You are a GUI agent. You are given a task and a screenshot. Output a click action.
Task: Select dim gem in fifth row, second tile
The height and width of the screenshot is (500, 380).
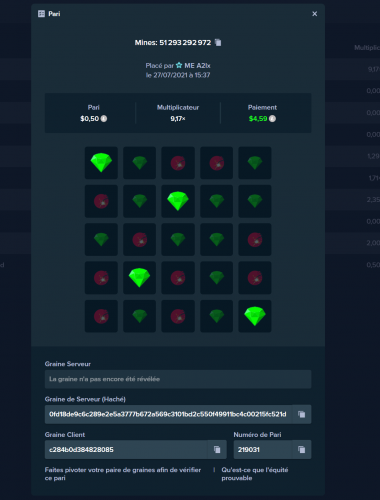pyautogui.click(x=139, y=316)
